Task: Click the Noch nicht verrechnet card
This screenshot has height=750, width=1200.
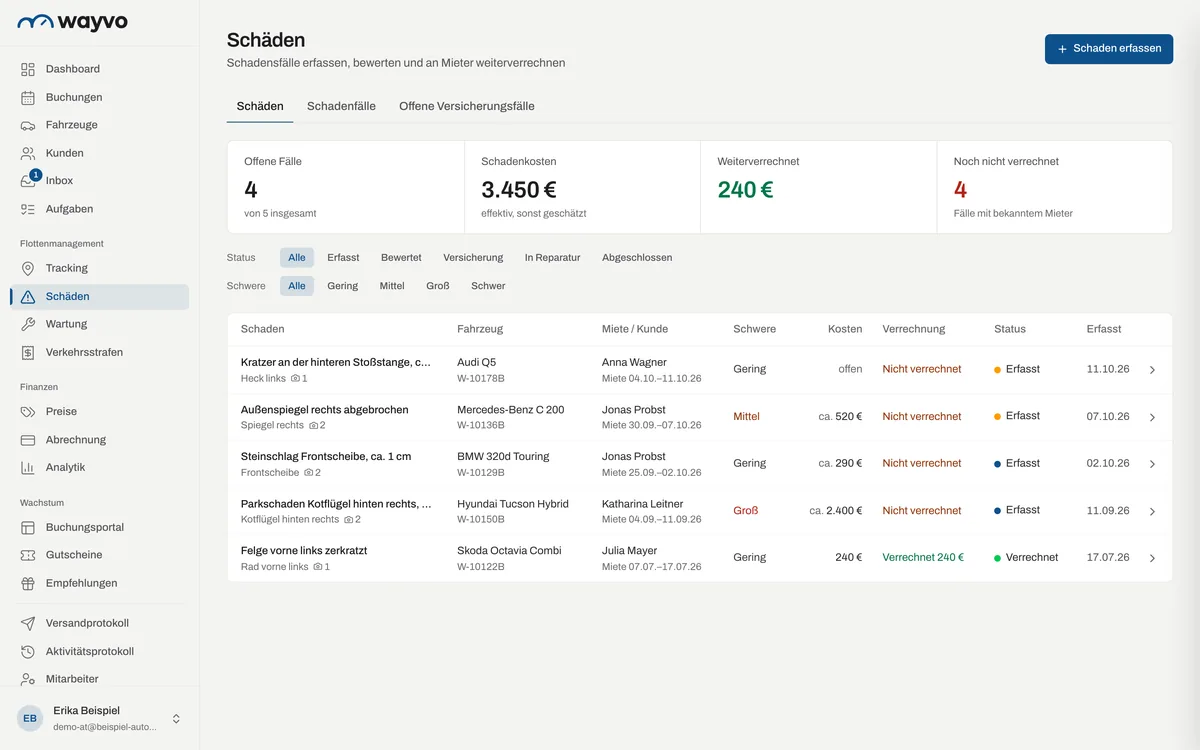Action: click(1055, 187)
